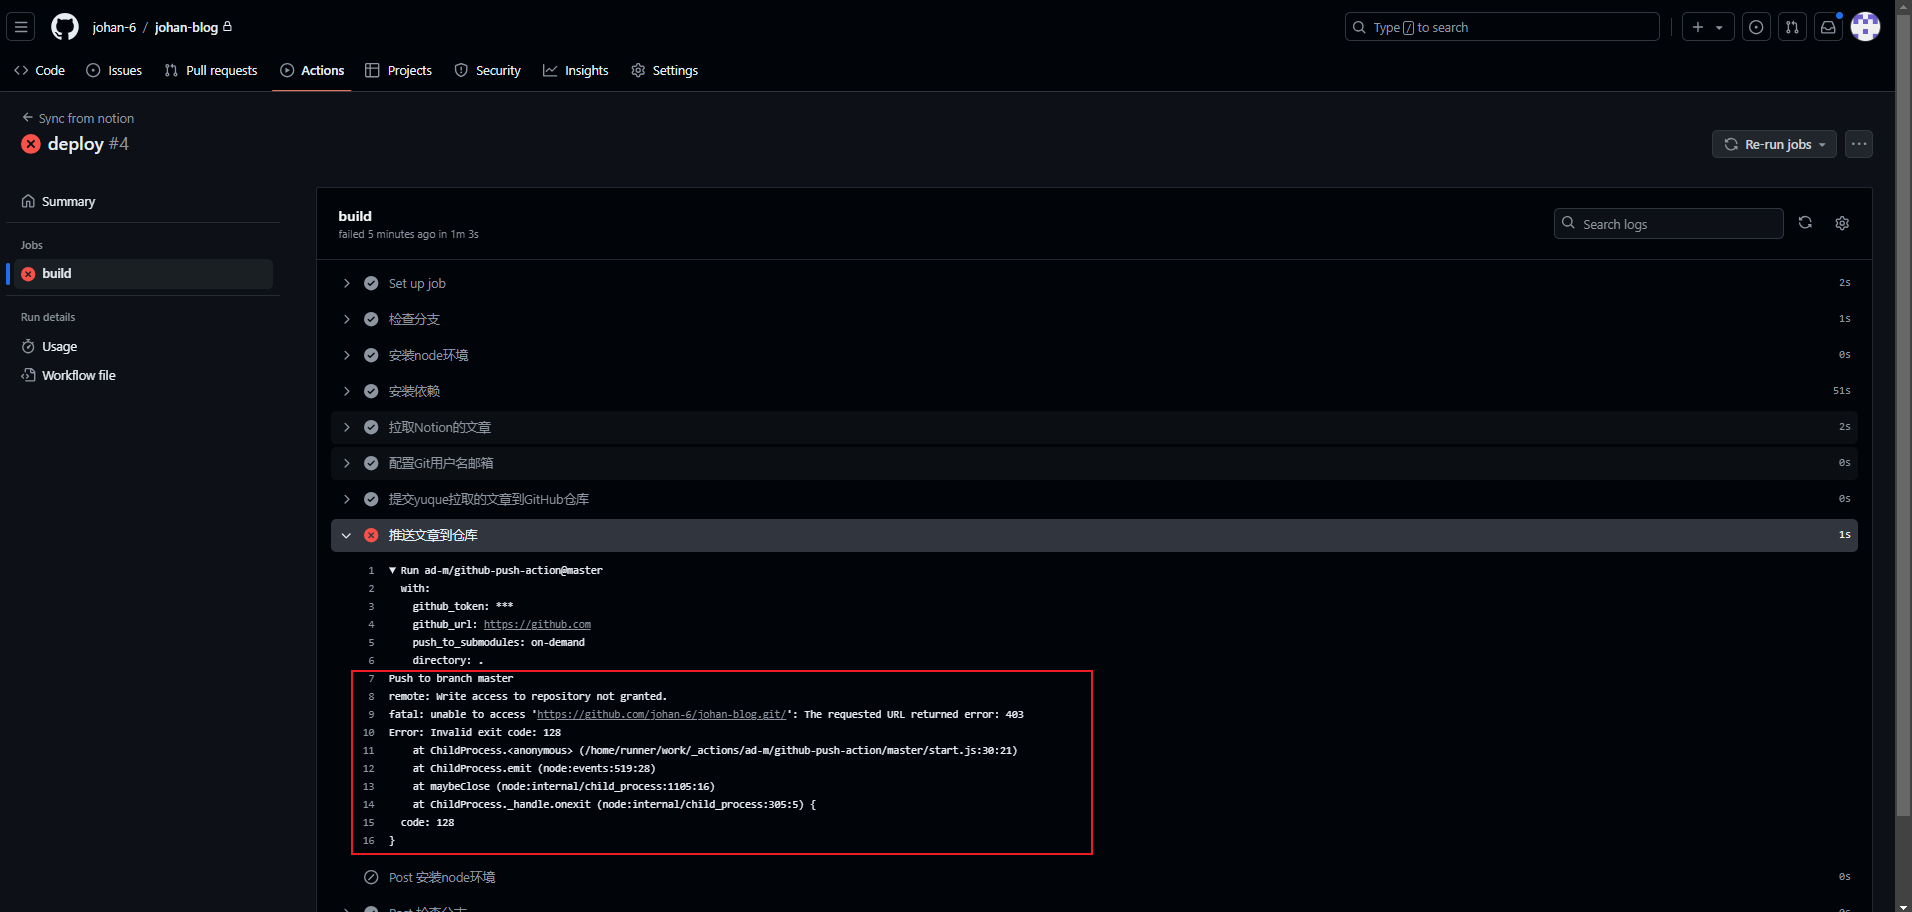Screen dimensions: 1912x912
Task: Expand the Set up job step
Action: click(417, 283)
